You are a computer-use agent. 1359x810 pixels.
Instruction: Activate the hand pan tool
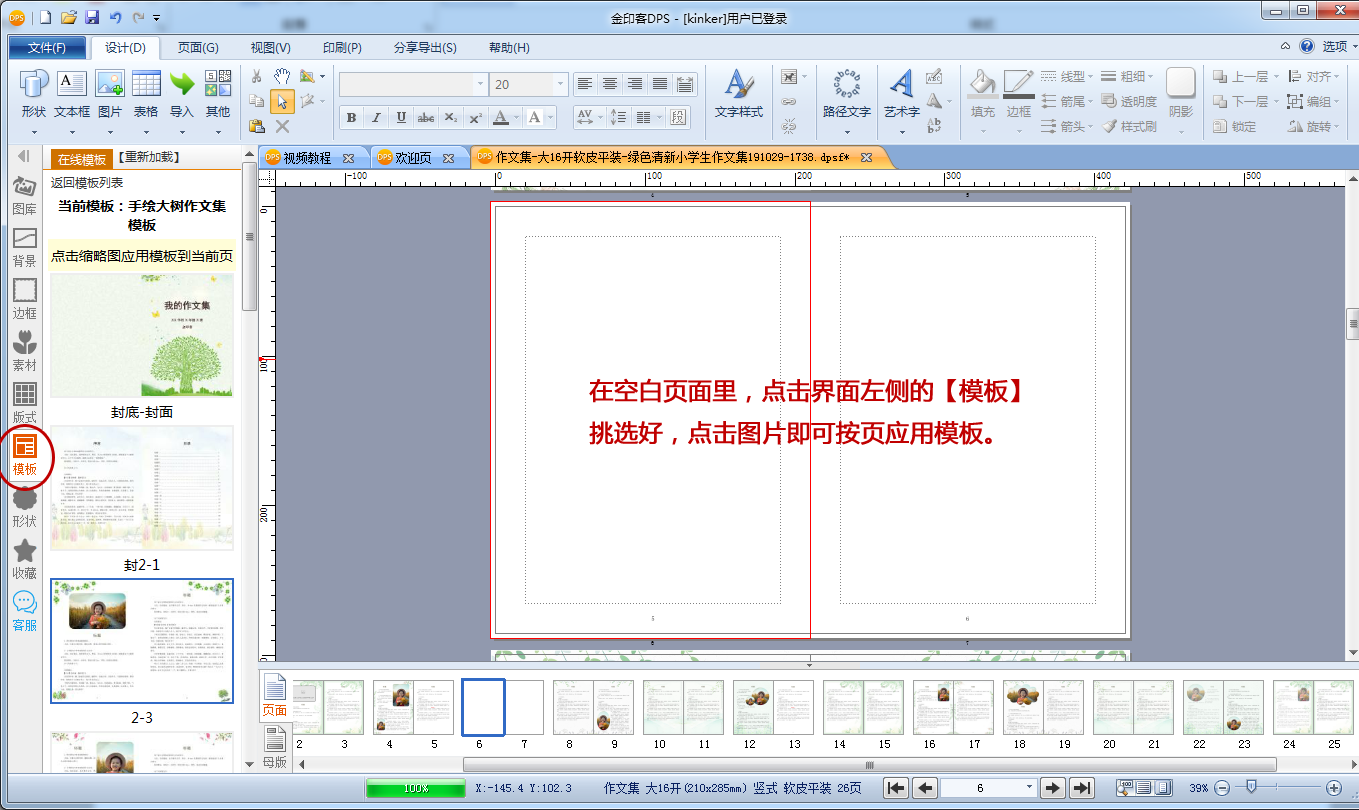point(282,76)
